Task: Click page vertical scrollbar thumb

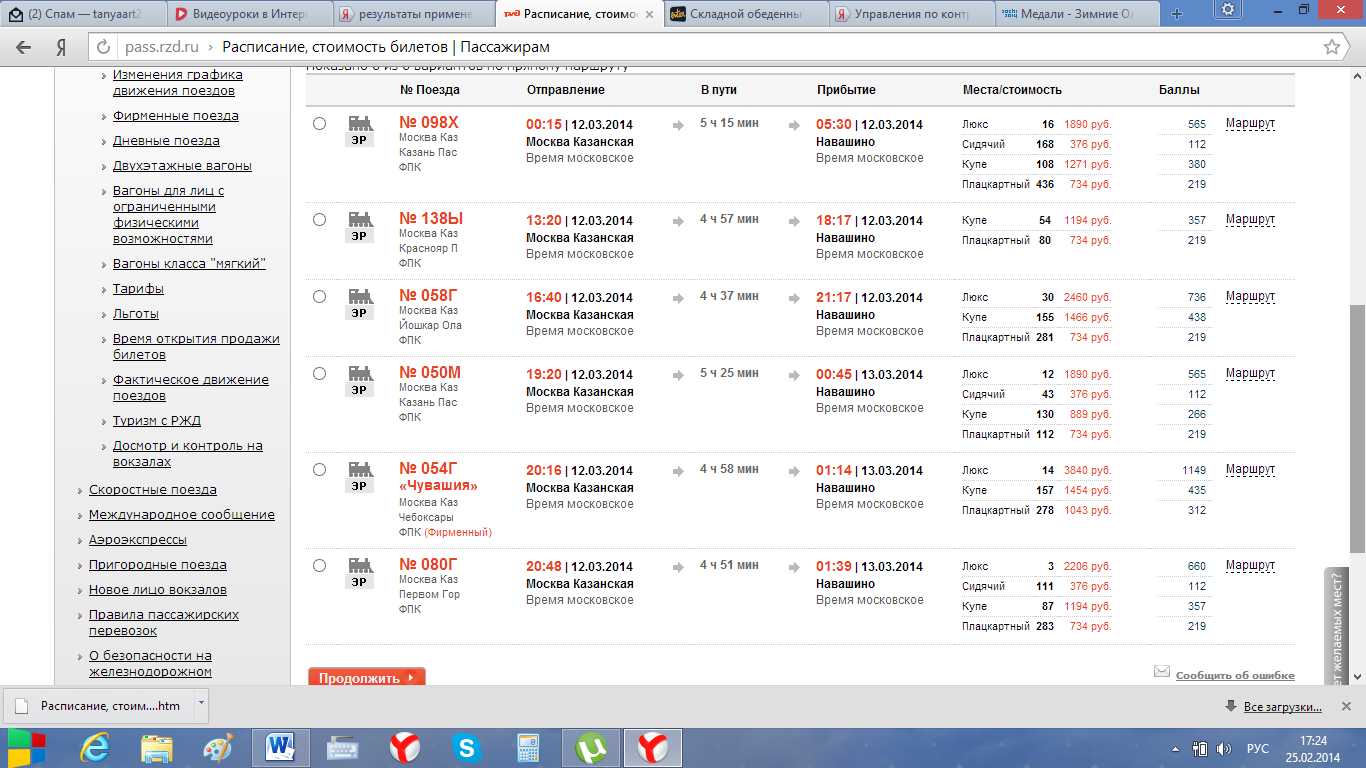Action: [x=1357, y=428]
